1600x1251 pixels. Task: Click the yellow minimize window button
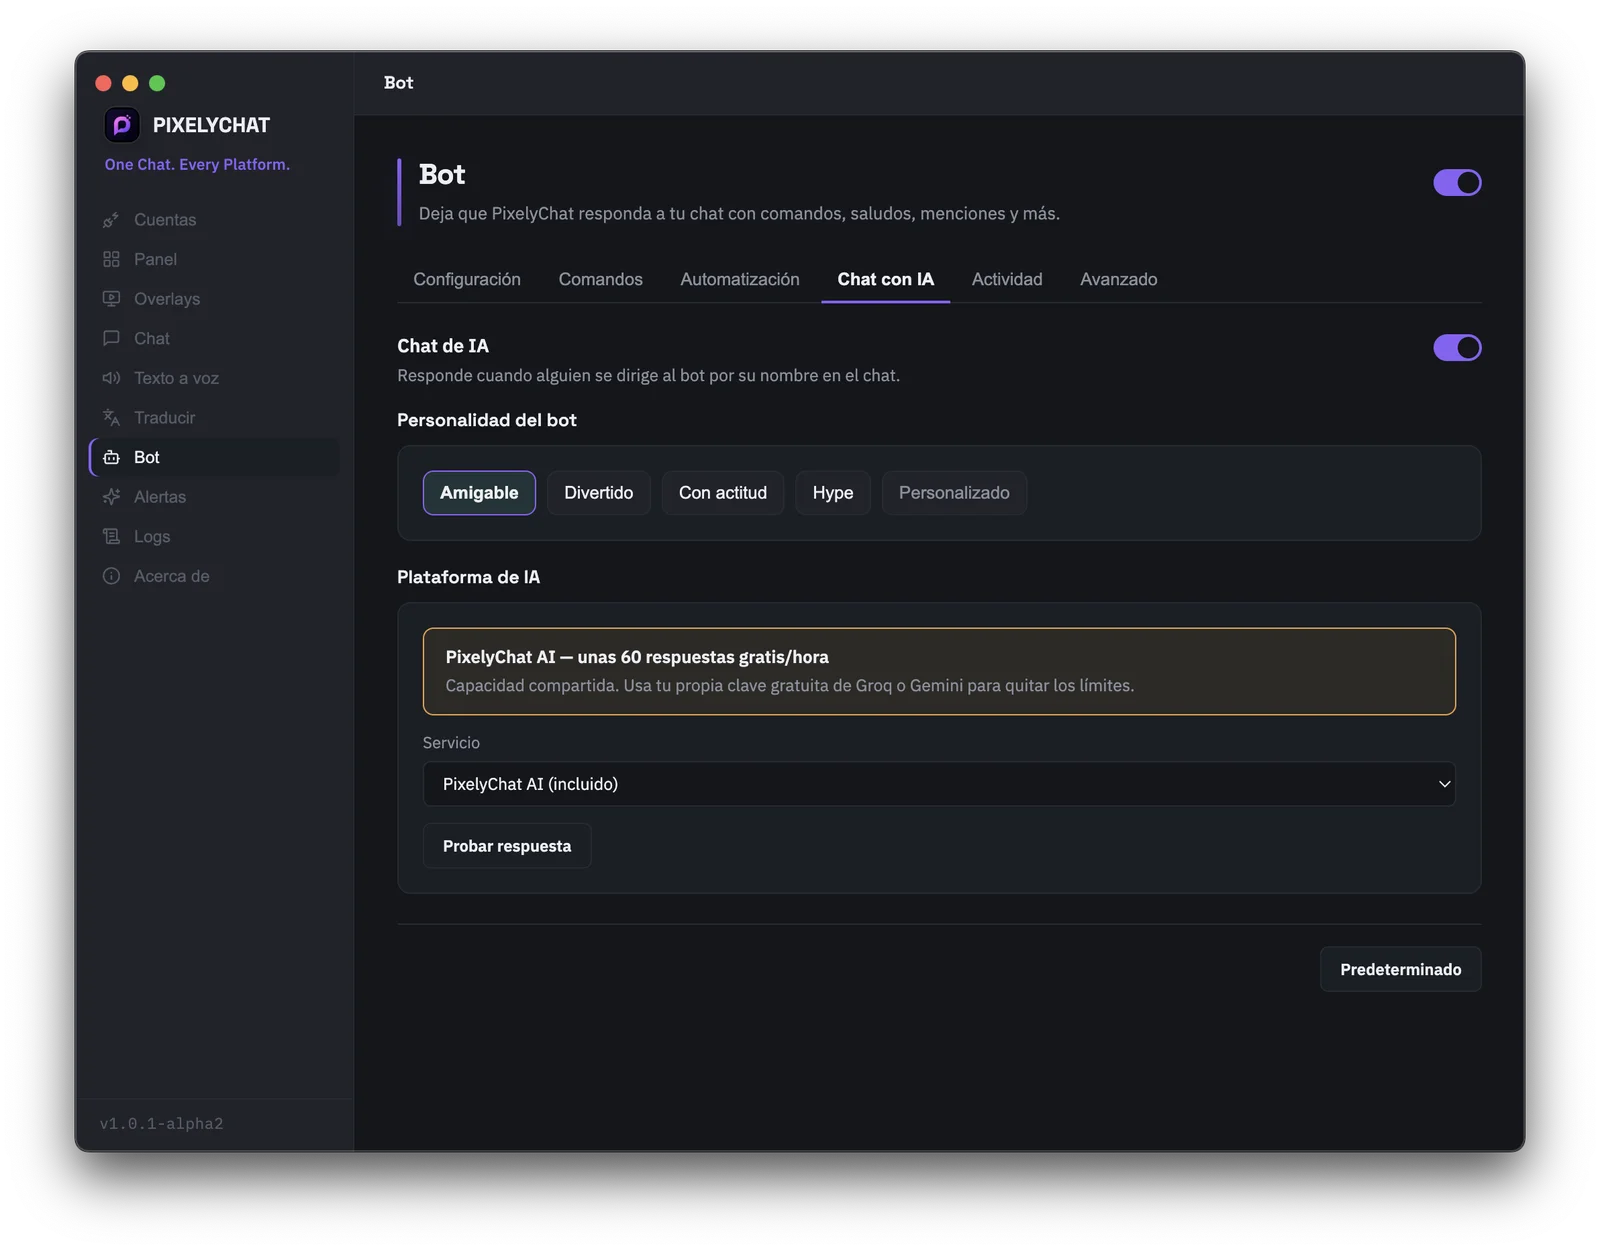point(130,83)
